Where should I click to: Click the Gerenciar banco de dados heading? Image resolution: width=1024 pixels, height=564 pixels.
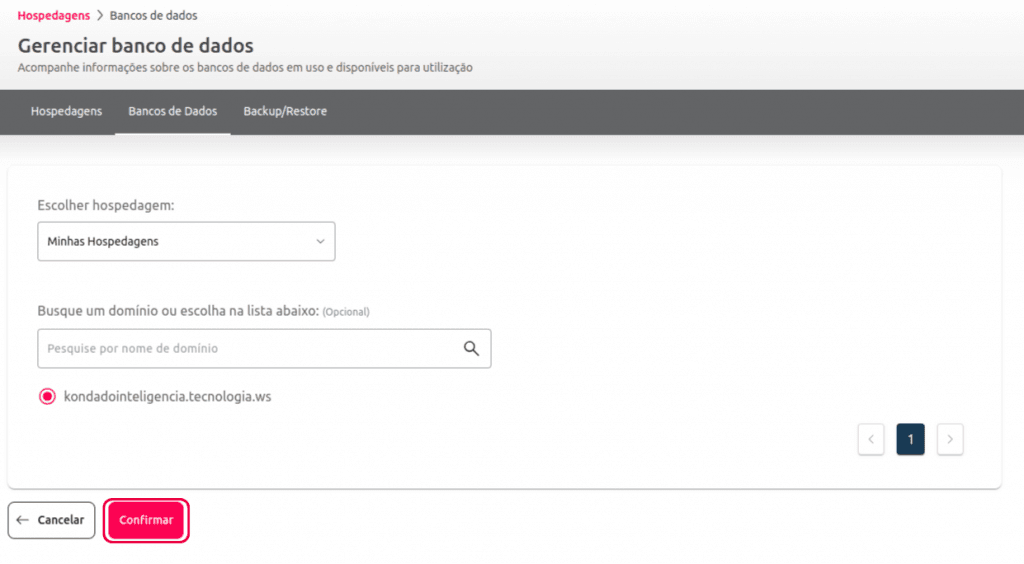click(x=135, y=46)
